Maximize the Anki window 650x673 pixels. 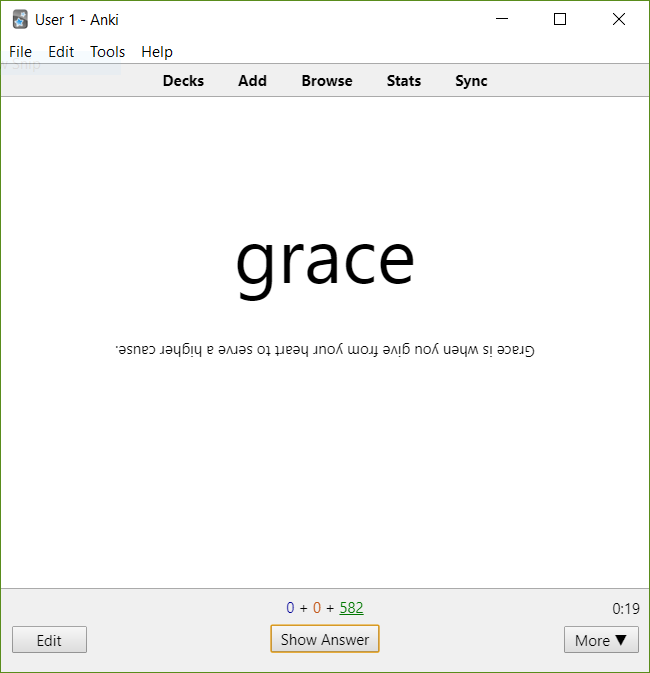pos(560,19)
